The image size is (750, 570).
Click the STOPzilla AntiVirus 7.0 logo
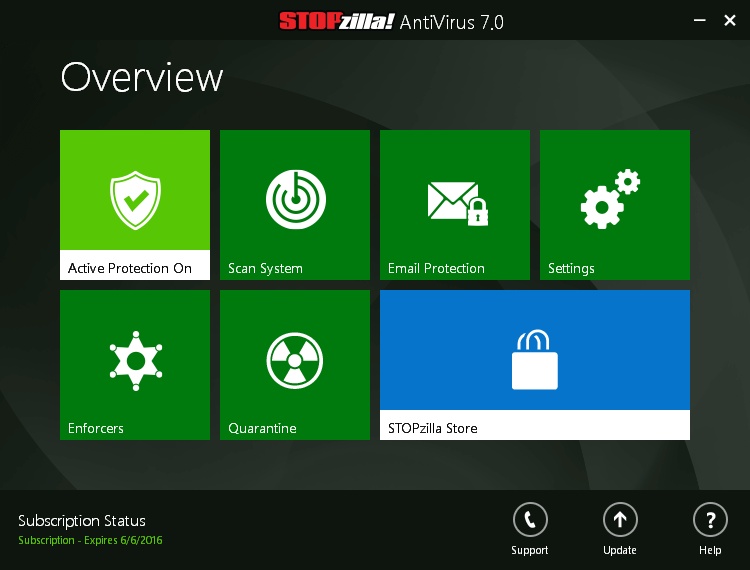pyautogui.click(x=391, y=22)
